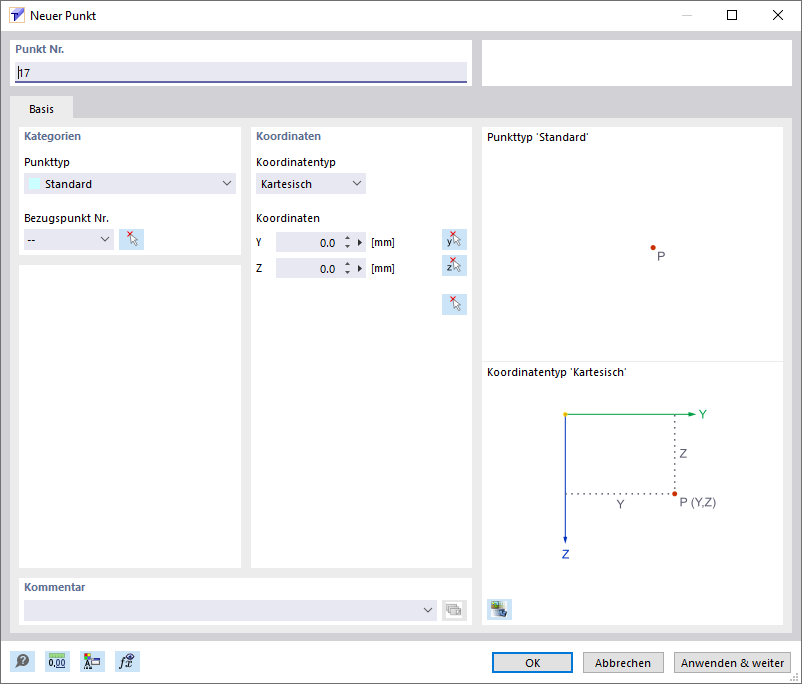Open the formula editor via the fx icon
The width and height of the screenshot is (802, 684).
tap(127, 661)
